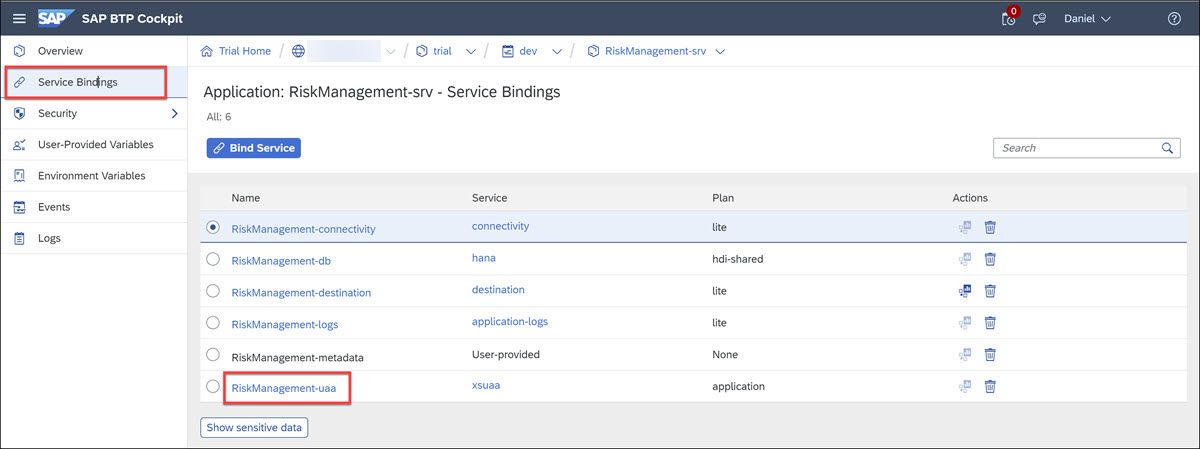Select the RiskManagement-metadata radio button
The width and height of the screenshot is (1200, 449).
(212, 354)
